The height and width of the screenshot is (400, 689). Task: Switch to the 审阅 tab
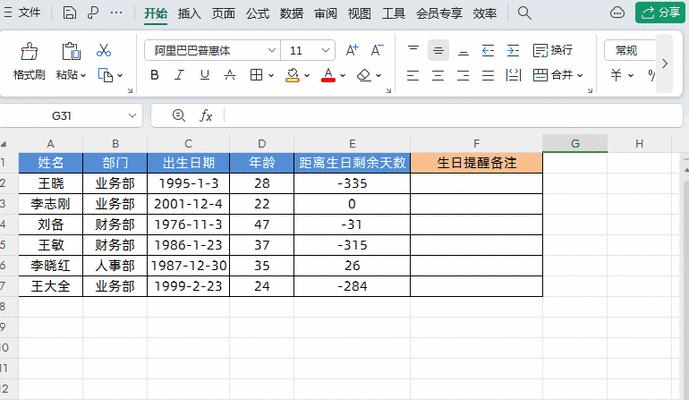point(326,13)
